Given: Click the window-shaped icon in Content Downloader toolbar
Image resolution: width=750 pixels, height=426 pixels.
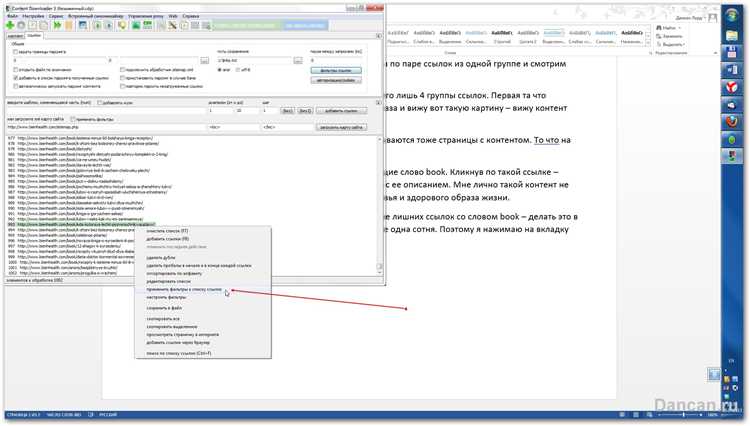Looking at the screenshot, I should (83, 25).
